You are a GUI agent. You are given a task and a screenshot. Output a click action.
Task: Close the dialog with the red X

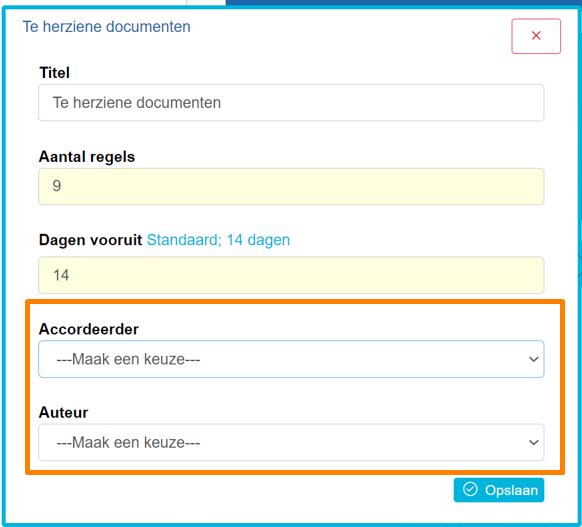tap(536, 36)
